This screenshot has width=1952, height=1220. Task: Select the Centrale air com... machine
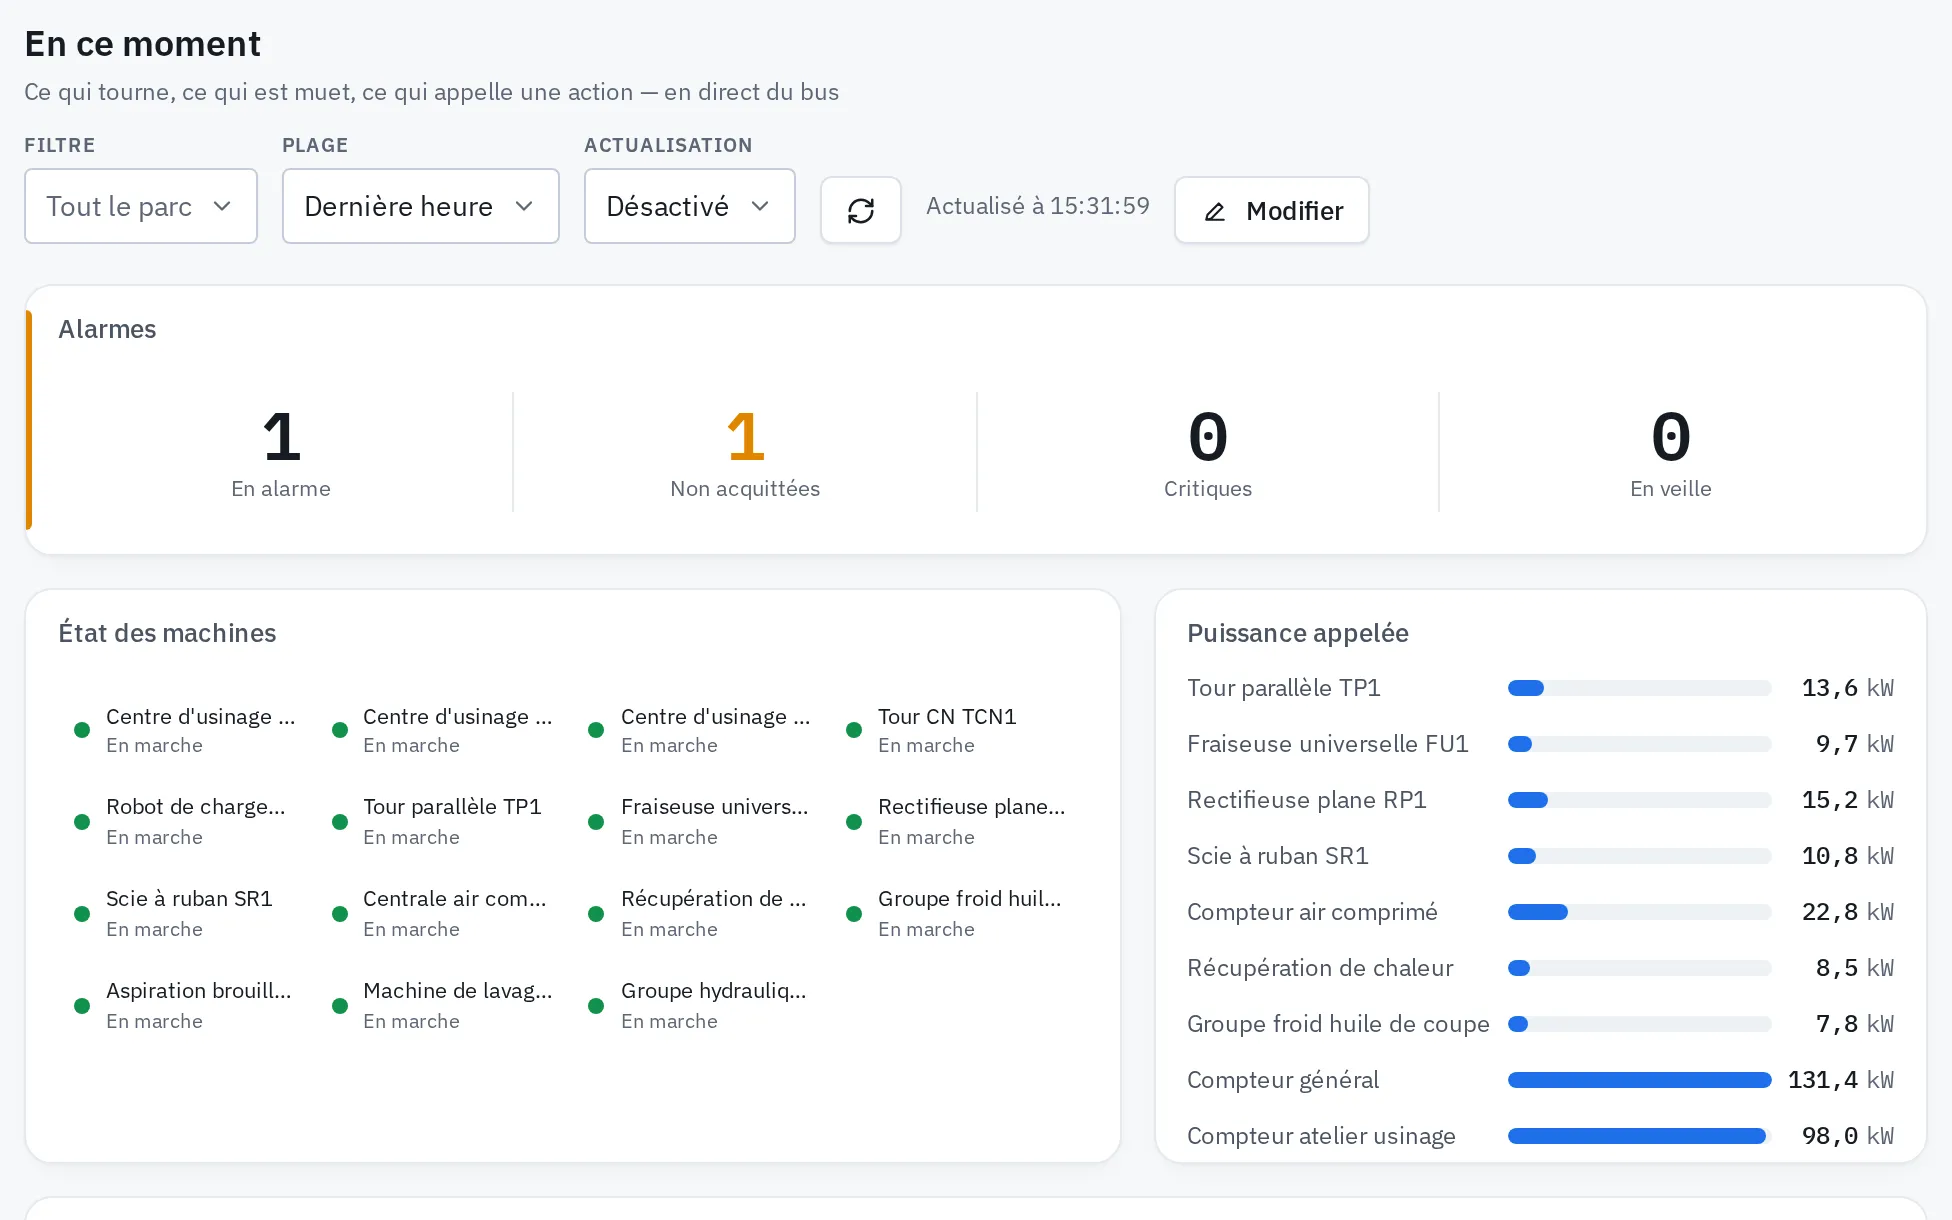click(x=444, y=913)
